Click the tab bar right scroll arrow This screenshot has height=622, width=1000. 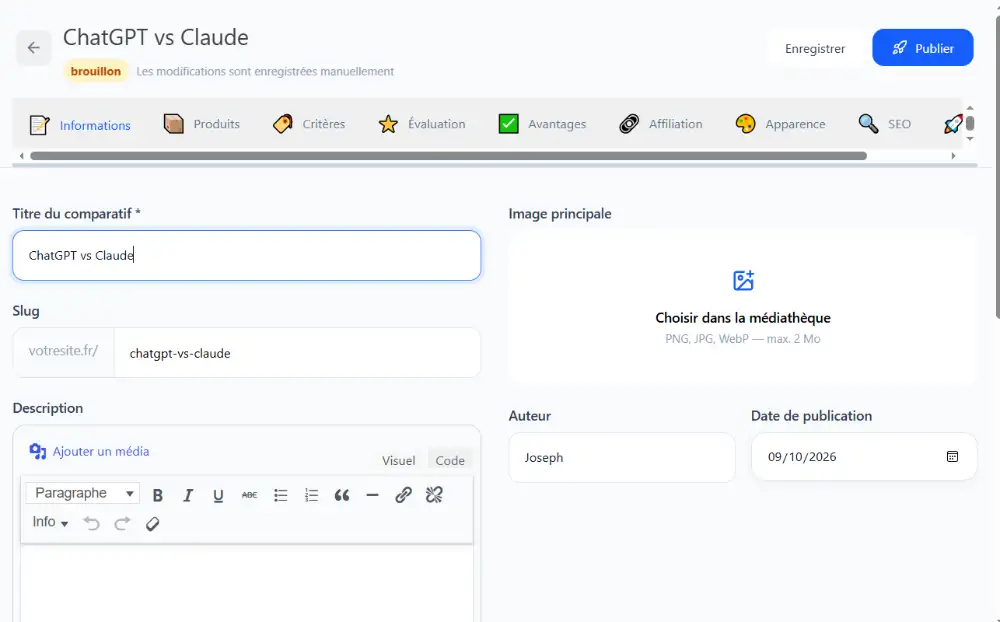pos(953,156)
